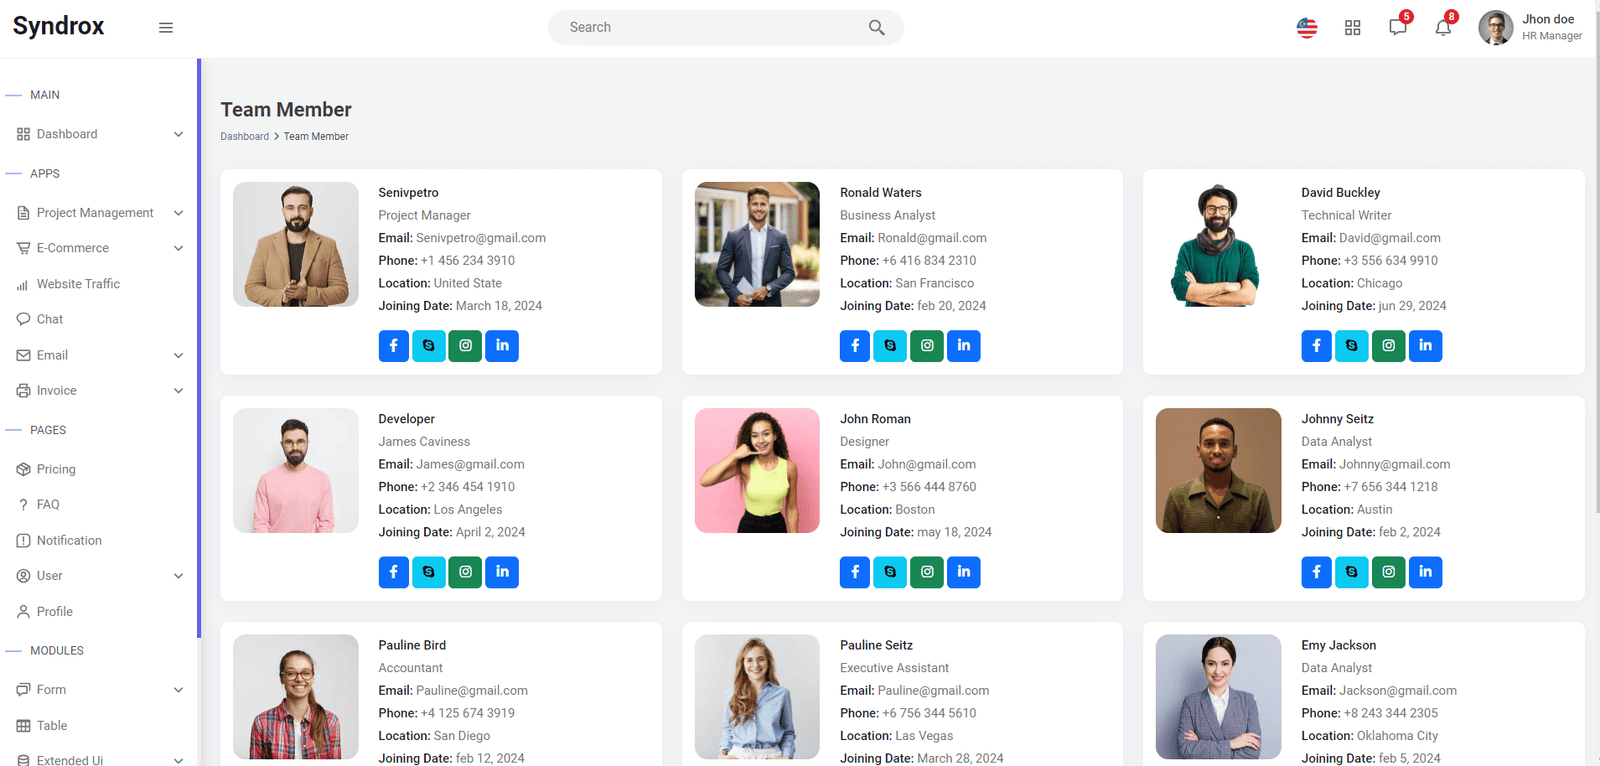Open Senivpetro's Facebook profile
This screenshot has height=766, width=1600.
click(394, 346)
